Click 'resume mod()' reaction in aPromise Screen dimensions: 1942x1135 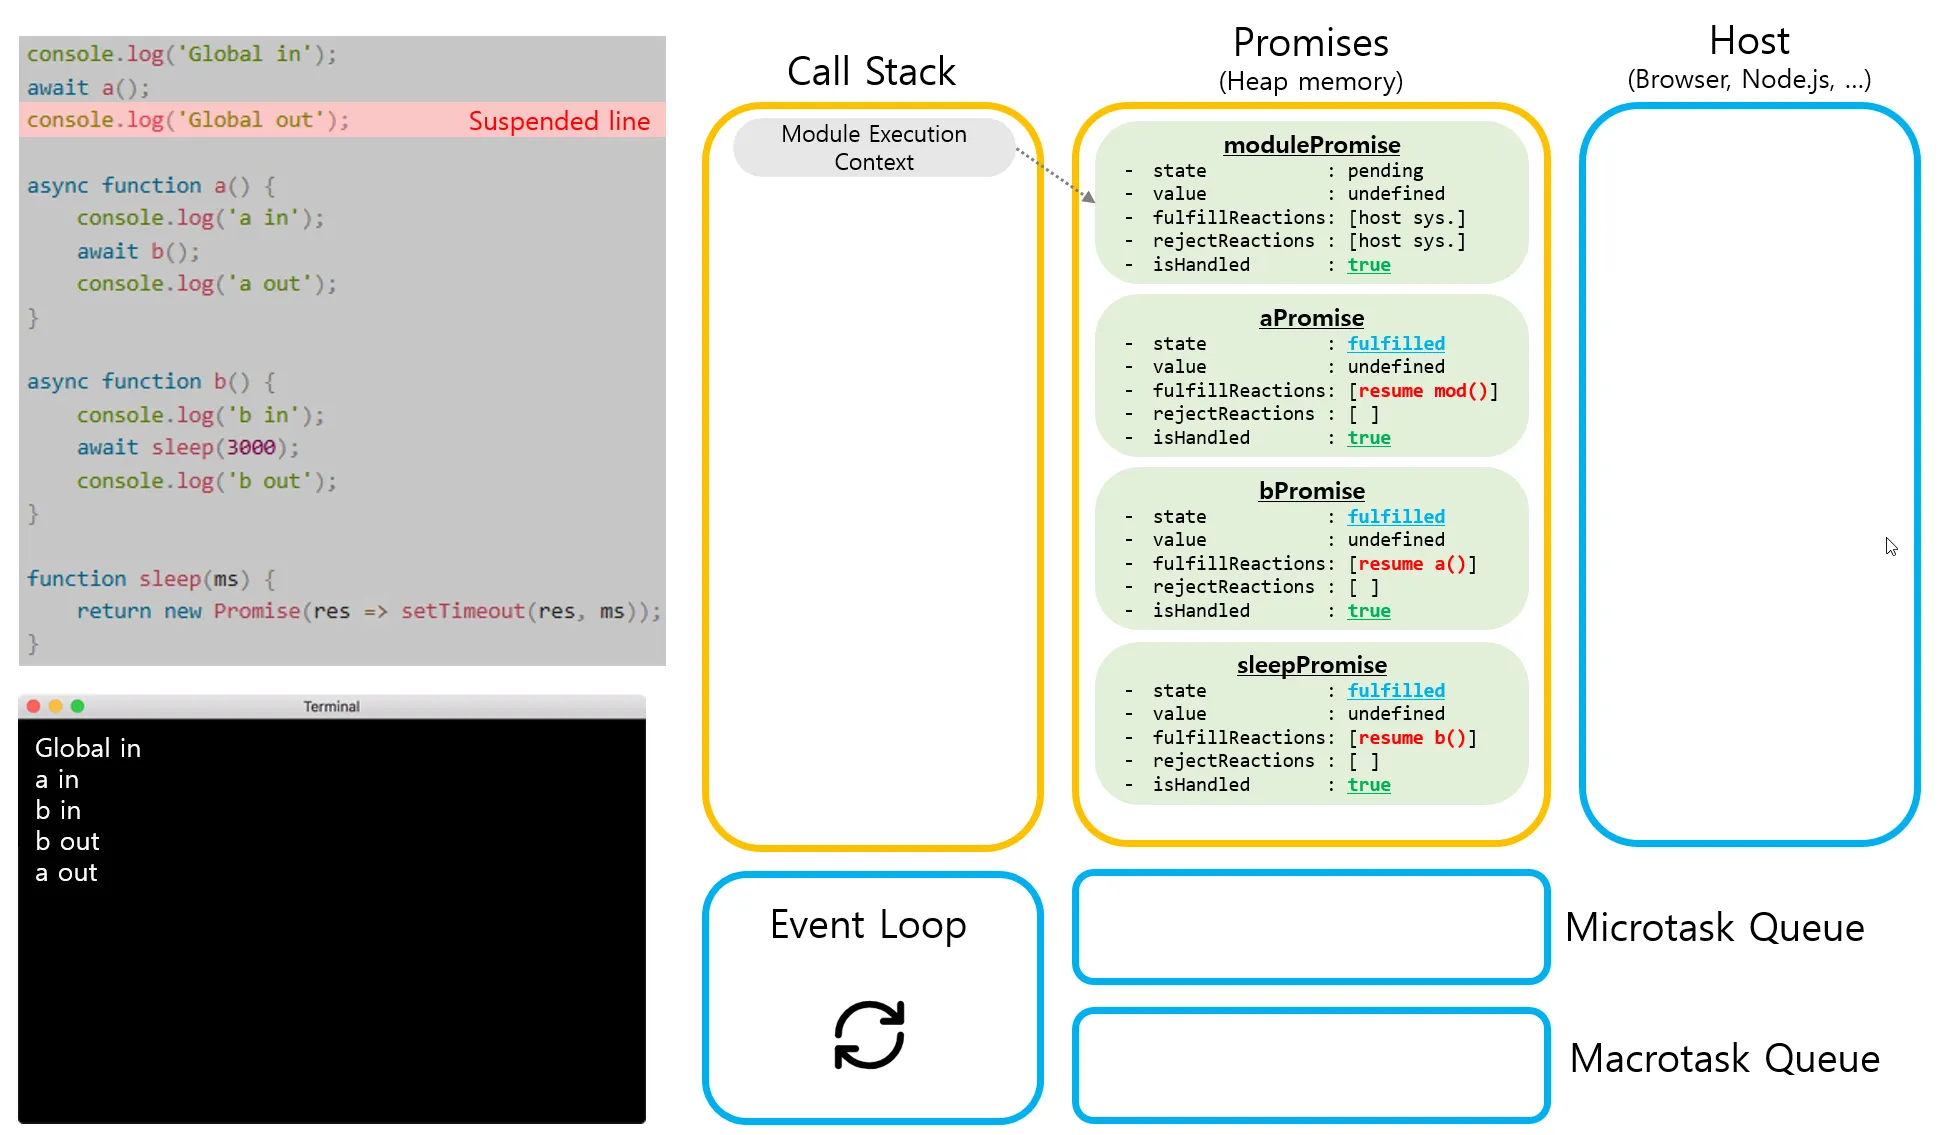[x=1423, y=391]
